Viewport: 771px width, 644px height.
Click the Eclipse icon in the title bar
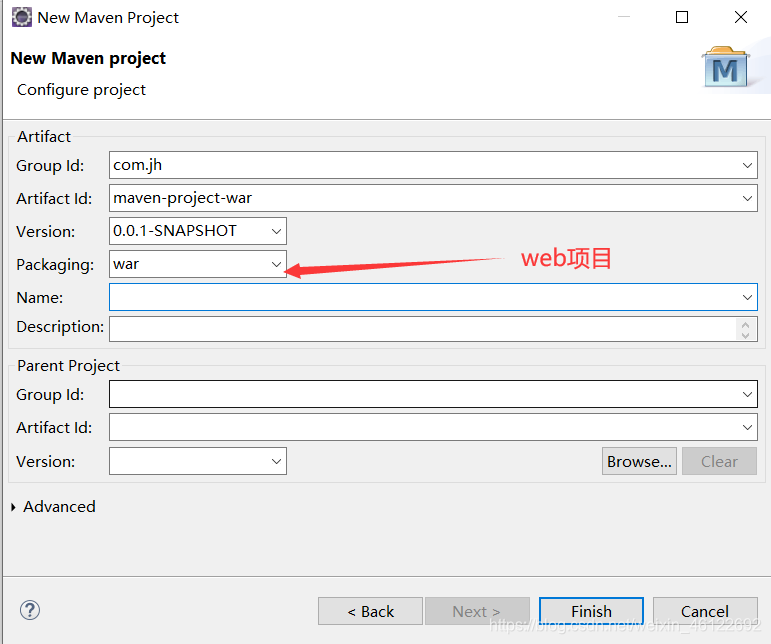(22, 17)
